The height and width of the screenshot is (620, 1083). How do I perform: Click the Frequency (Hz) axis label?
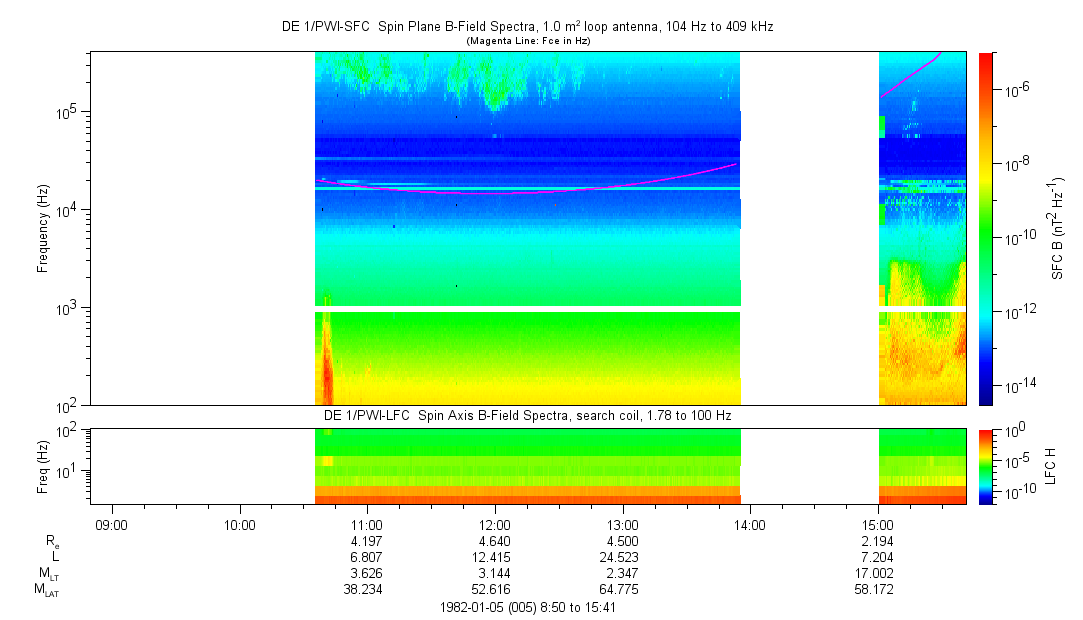(43, 229)
